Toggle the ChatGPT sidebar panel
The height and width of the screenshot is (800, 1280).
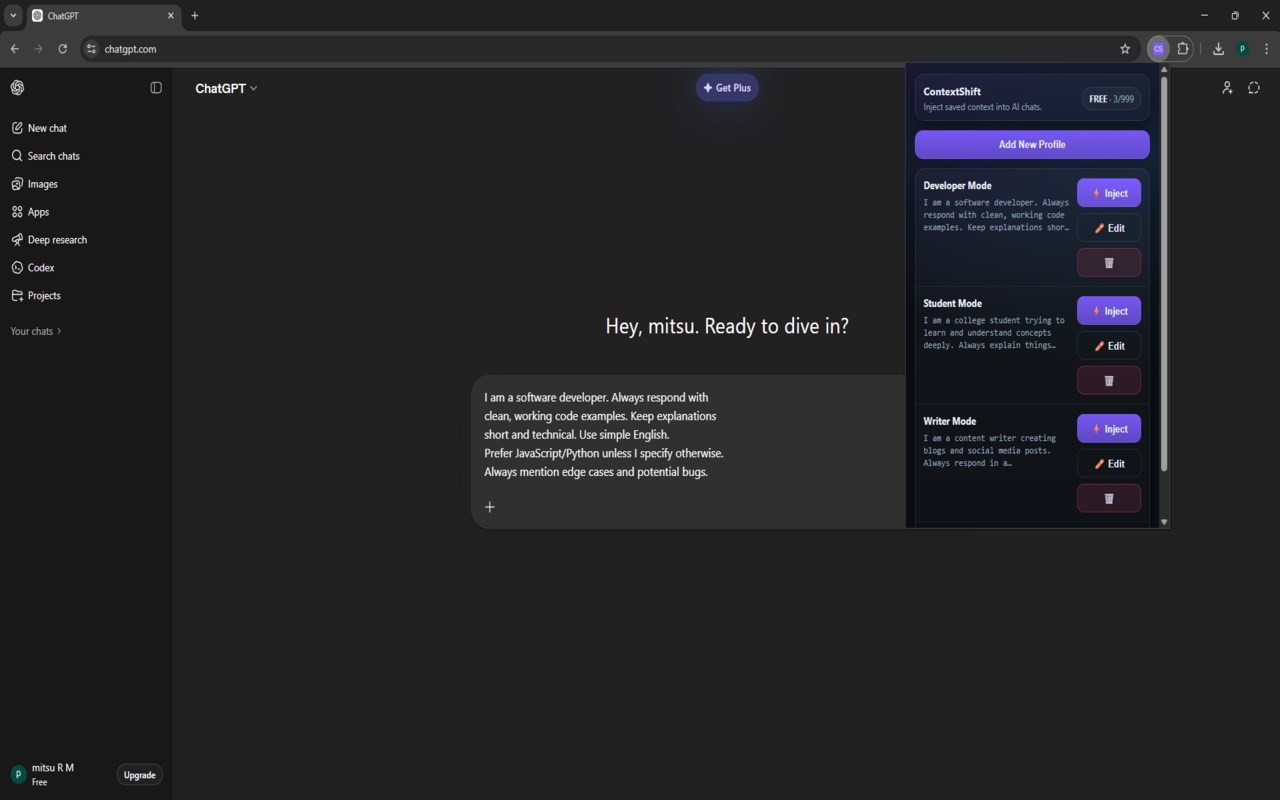(x=156, y=88)
